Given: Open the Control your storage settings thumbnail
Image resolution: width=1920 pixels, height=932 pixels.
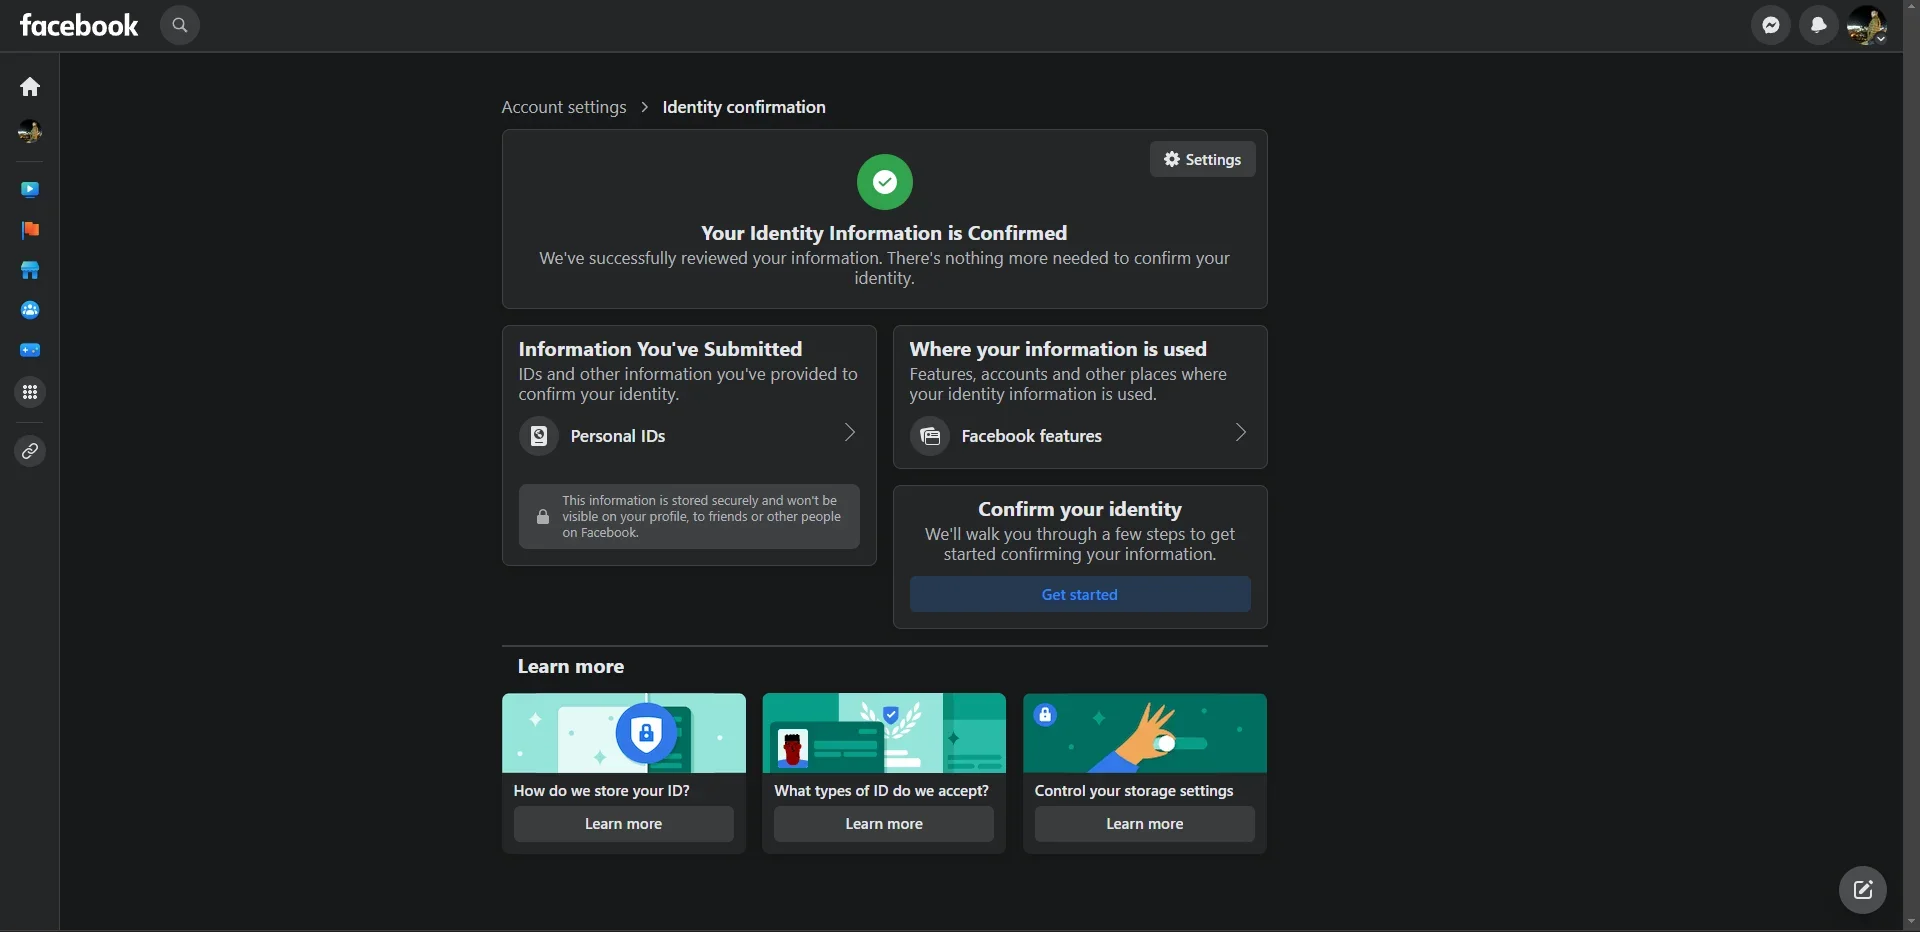Looking at the screenshot, I should [1145, 733].
